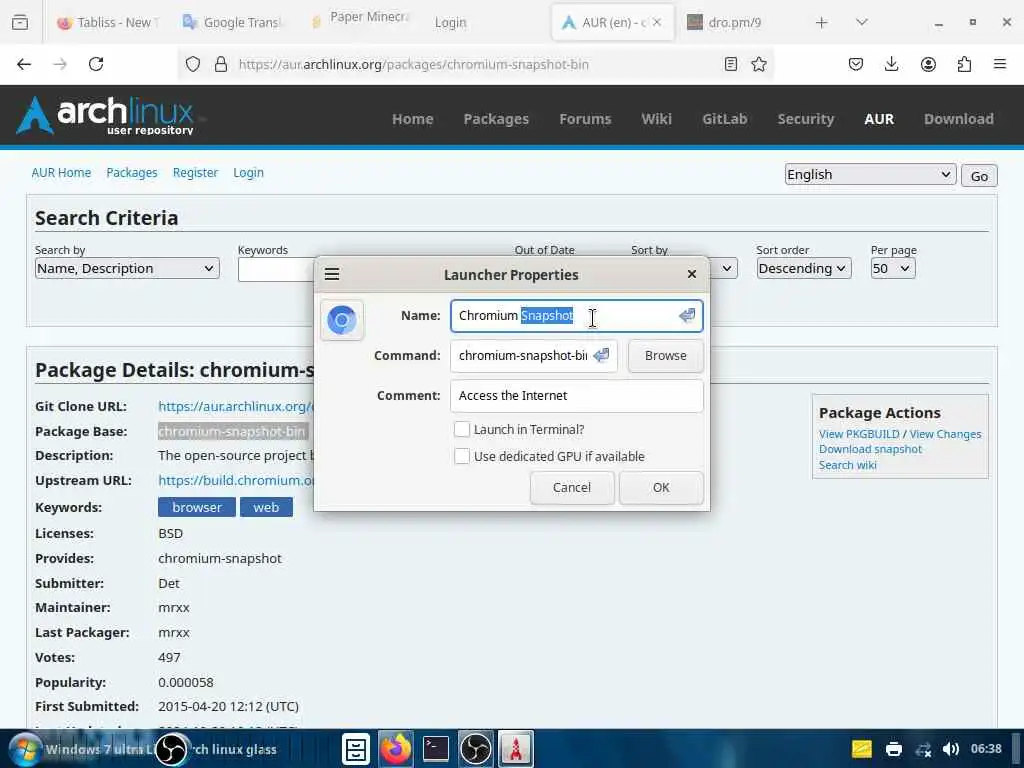Open terminal from the taskbar
The image size is (1024, 768).
coord(436,749)
